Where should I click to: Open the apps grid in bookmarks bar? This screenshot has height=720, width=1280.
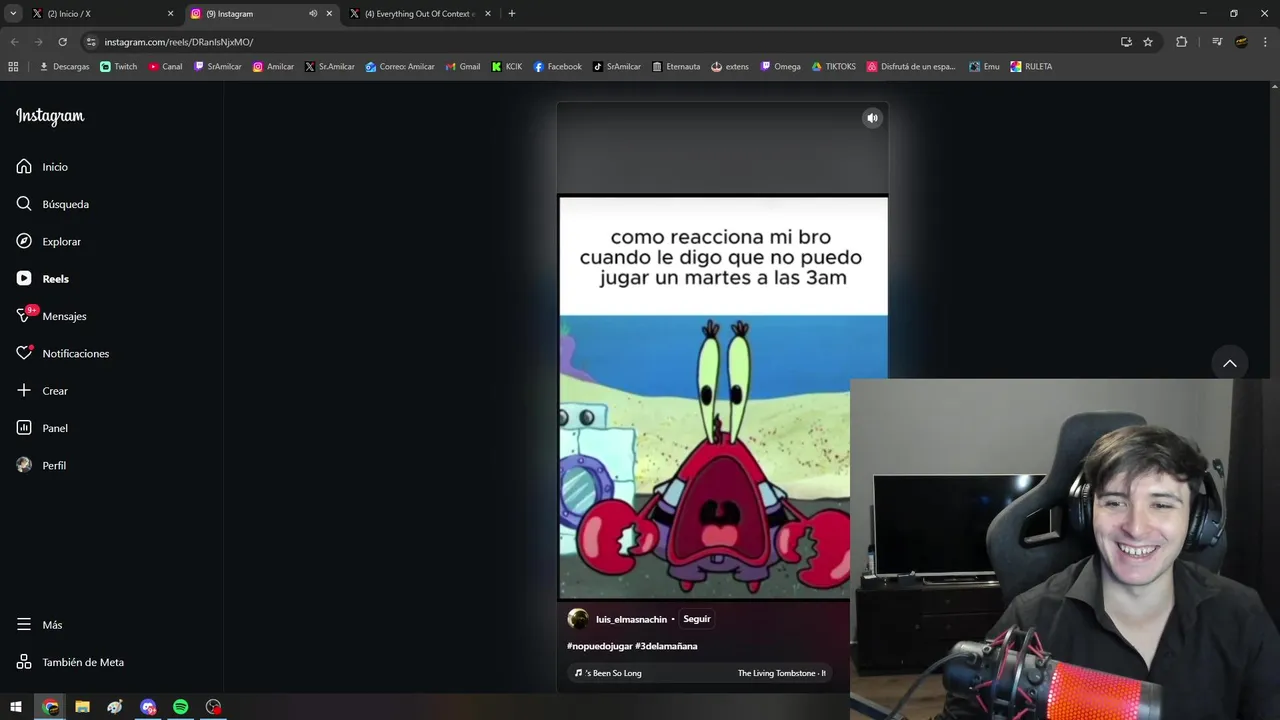coord(13,67)
